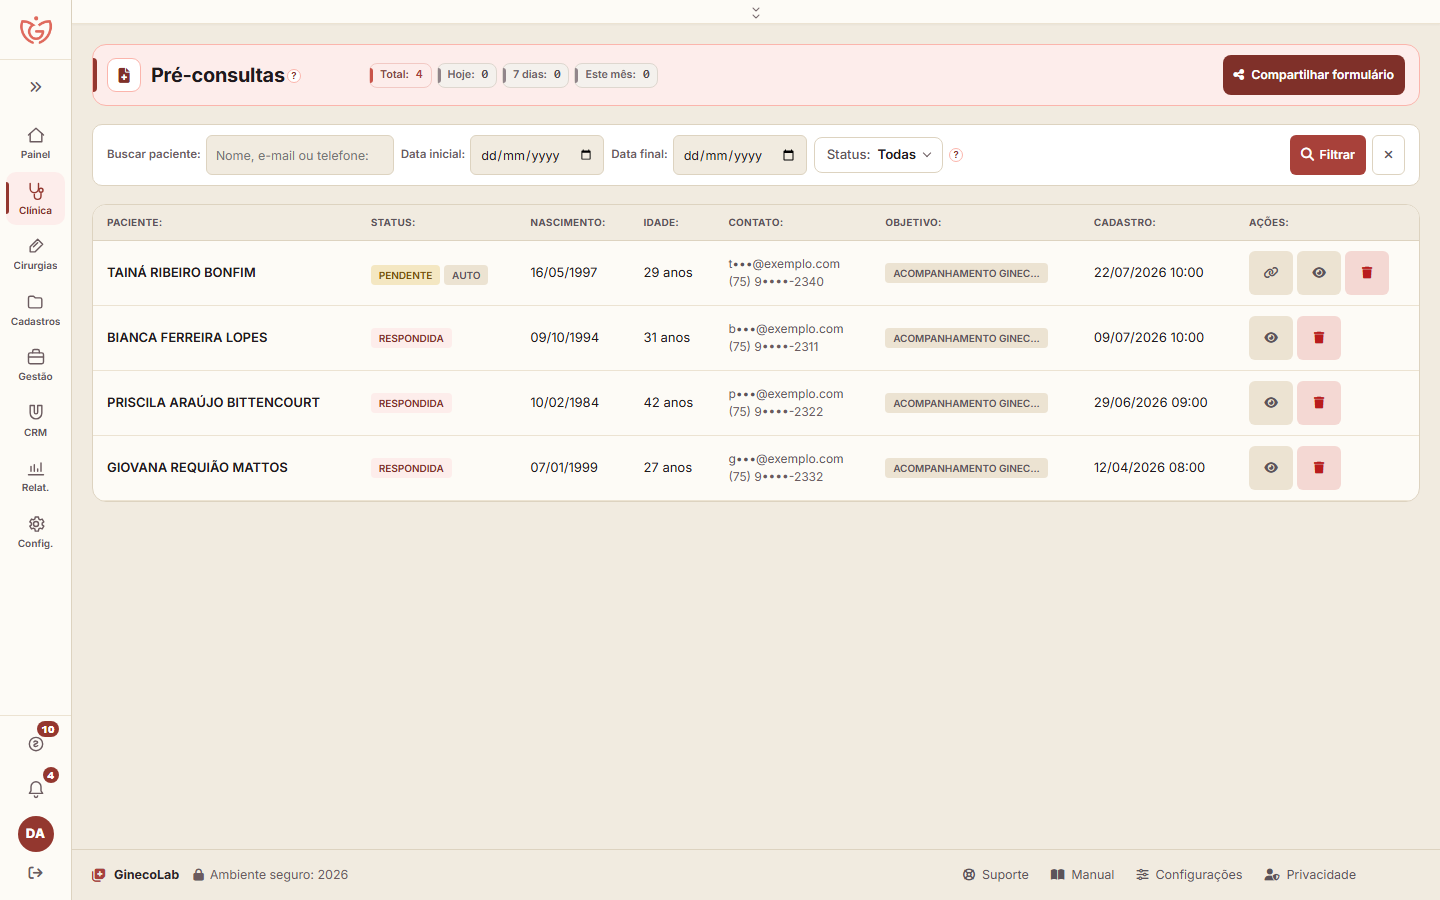Click the Total: 4 counter chip
This screenshot has height=900, width=1440.
400,75
